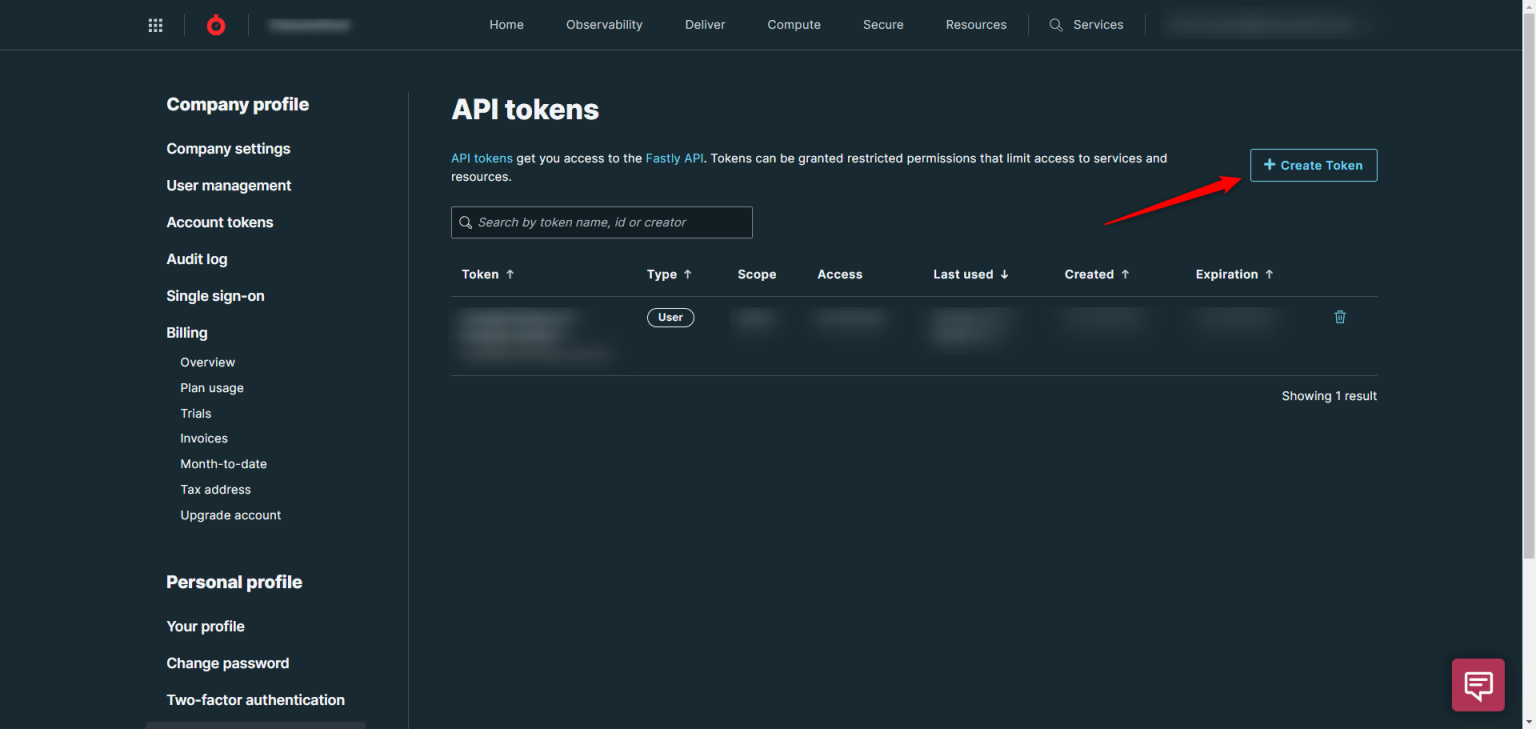Open the feedback chat bubble icon
The image size is (1536, 729).
point(1478,685)
